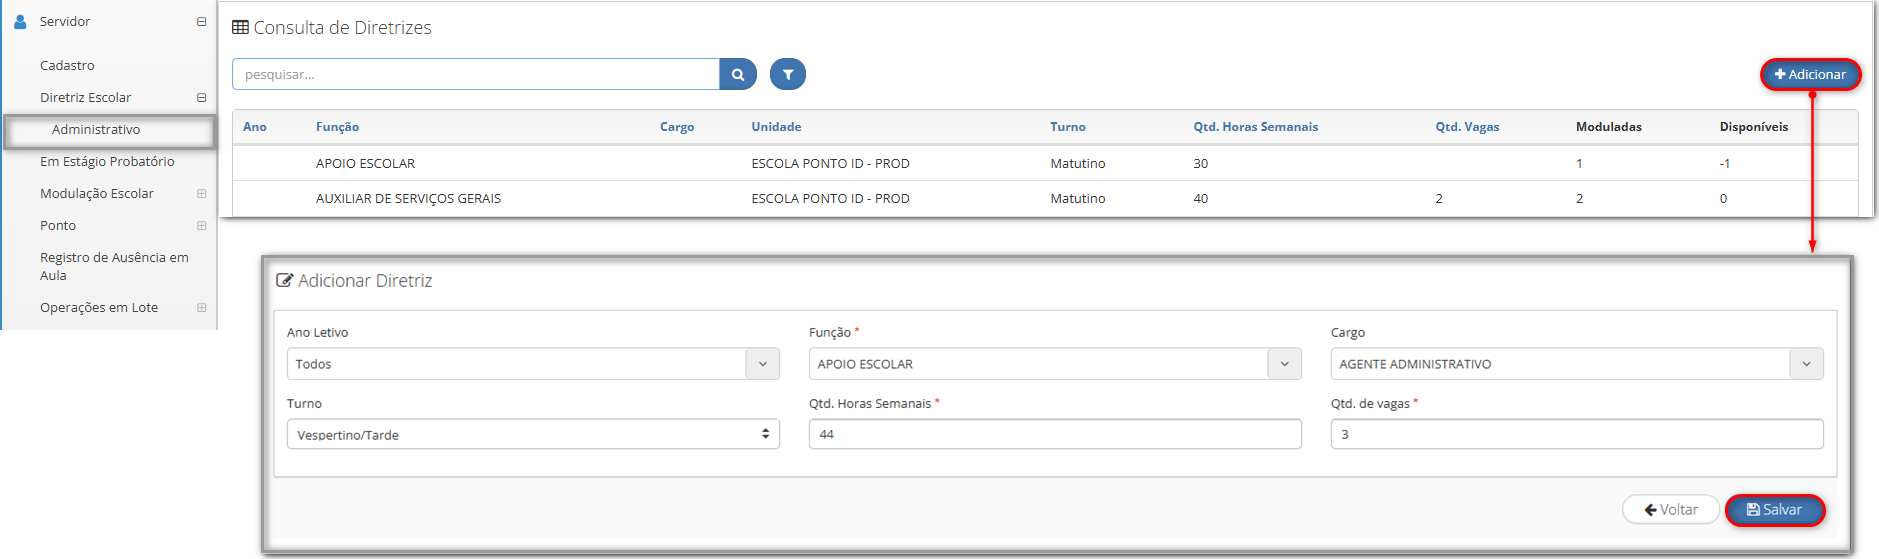Open the filter funnel button
The width and height of the screenshot is (1879, 559).
788,74
